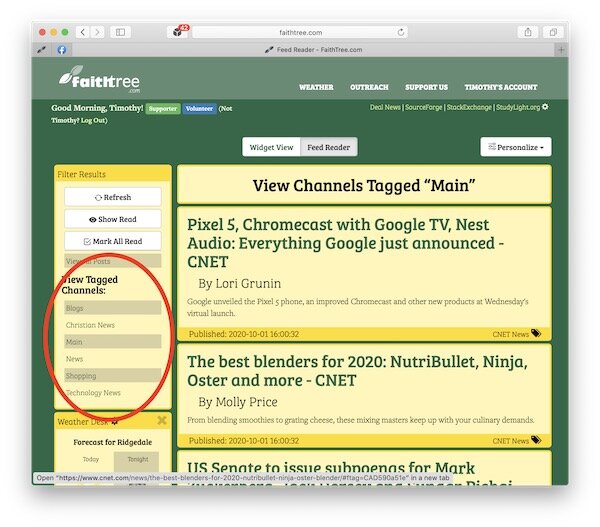Click the By Molly Price byline
This screenshot has height=527, width=600.
tap(238, 402)
